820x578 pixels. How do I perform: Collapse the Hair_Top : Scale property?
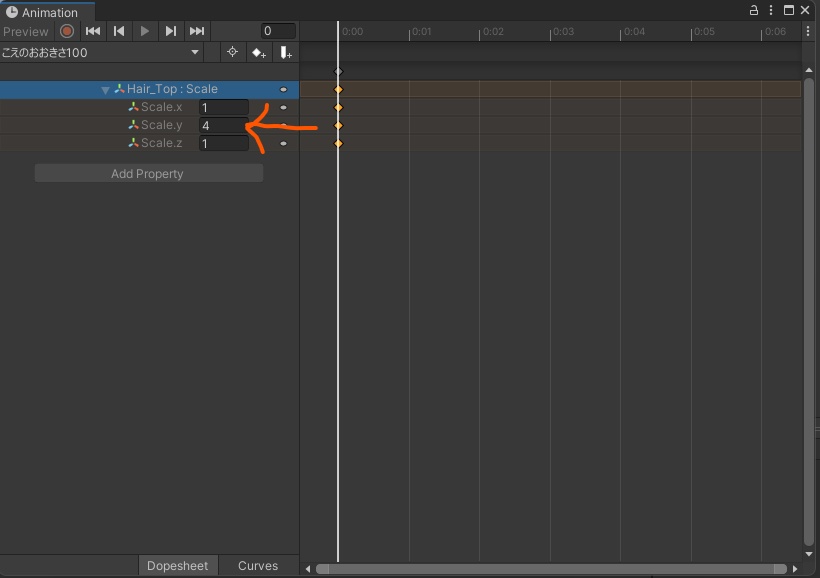[x=105, y=90]
